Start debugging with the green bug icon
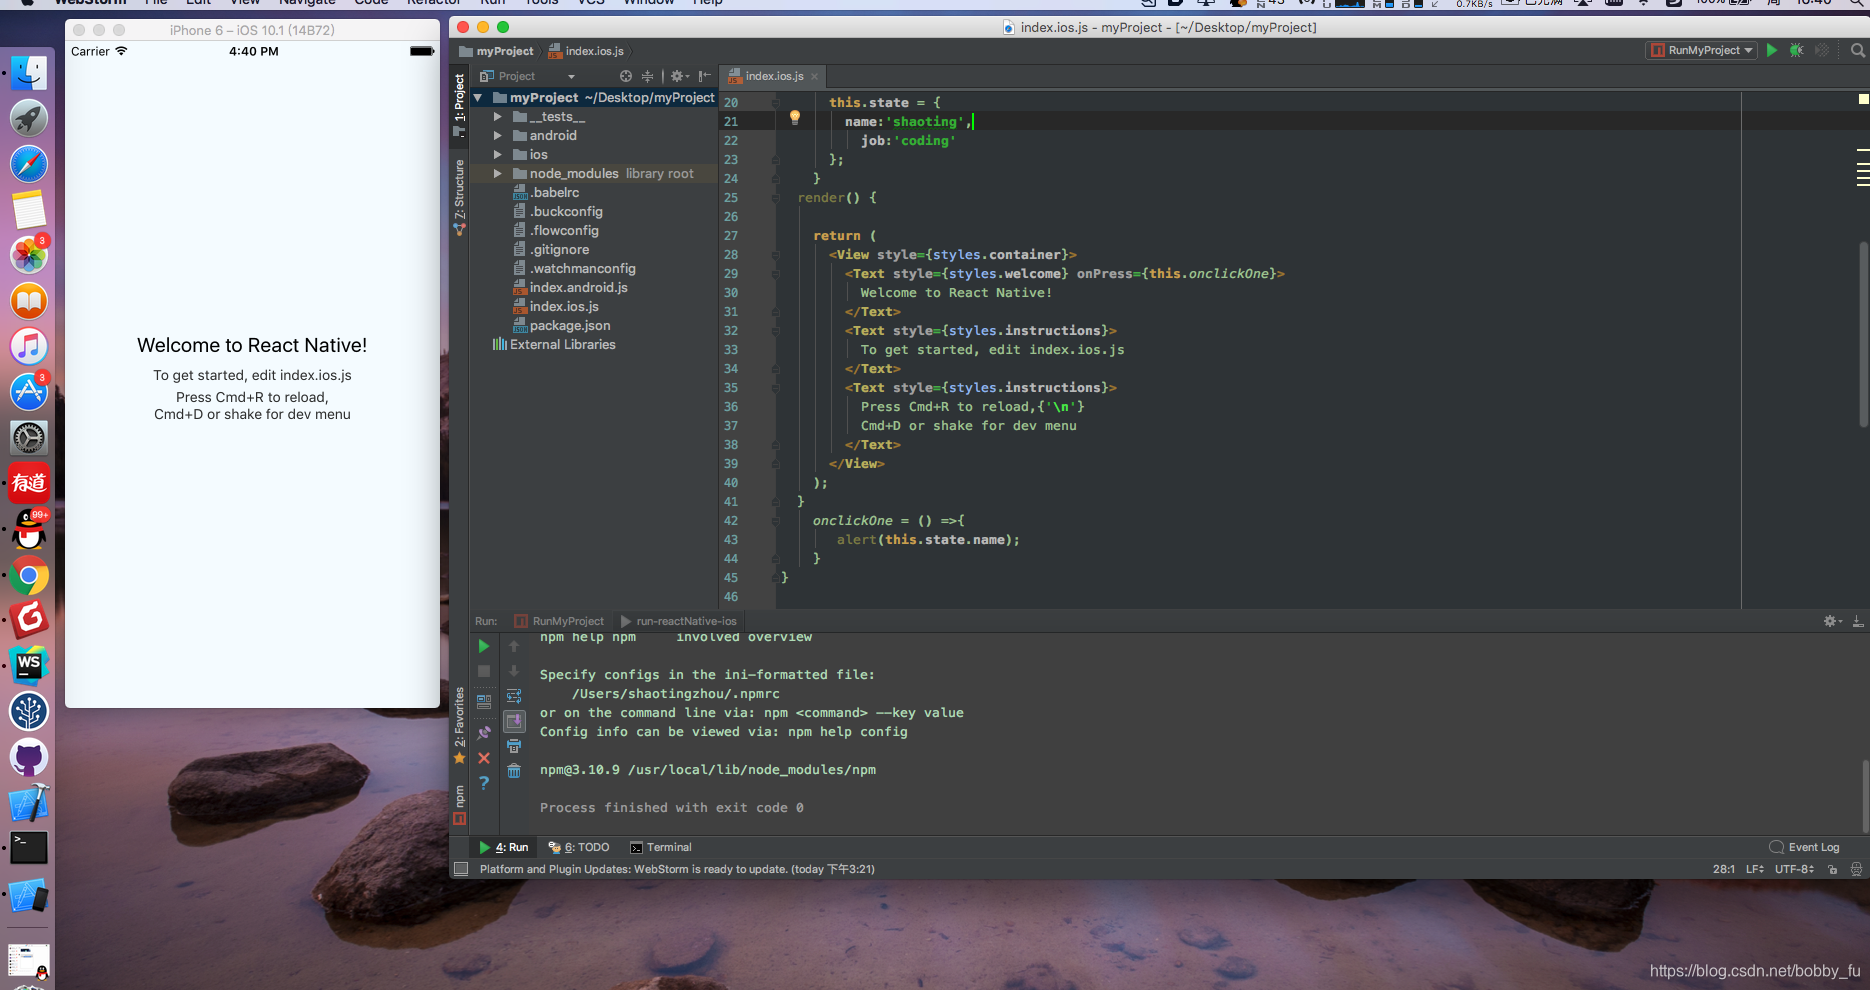Viewport: 1870px width, 990px height. (1797, 50)
